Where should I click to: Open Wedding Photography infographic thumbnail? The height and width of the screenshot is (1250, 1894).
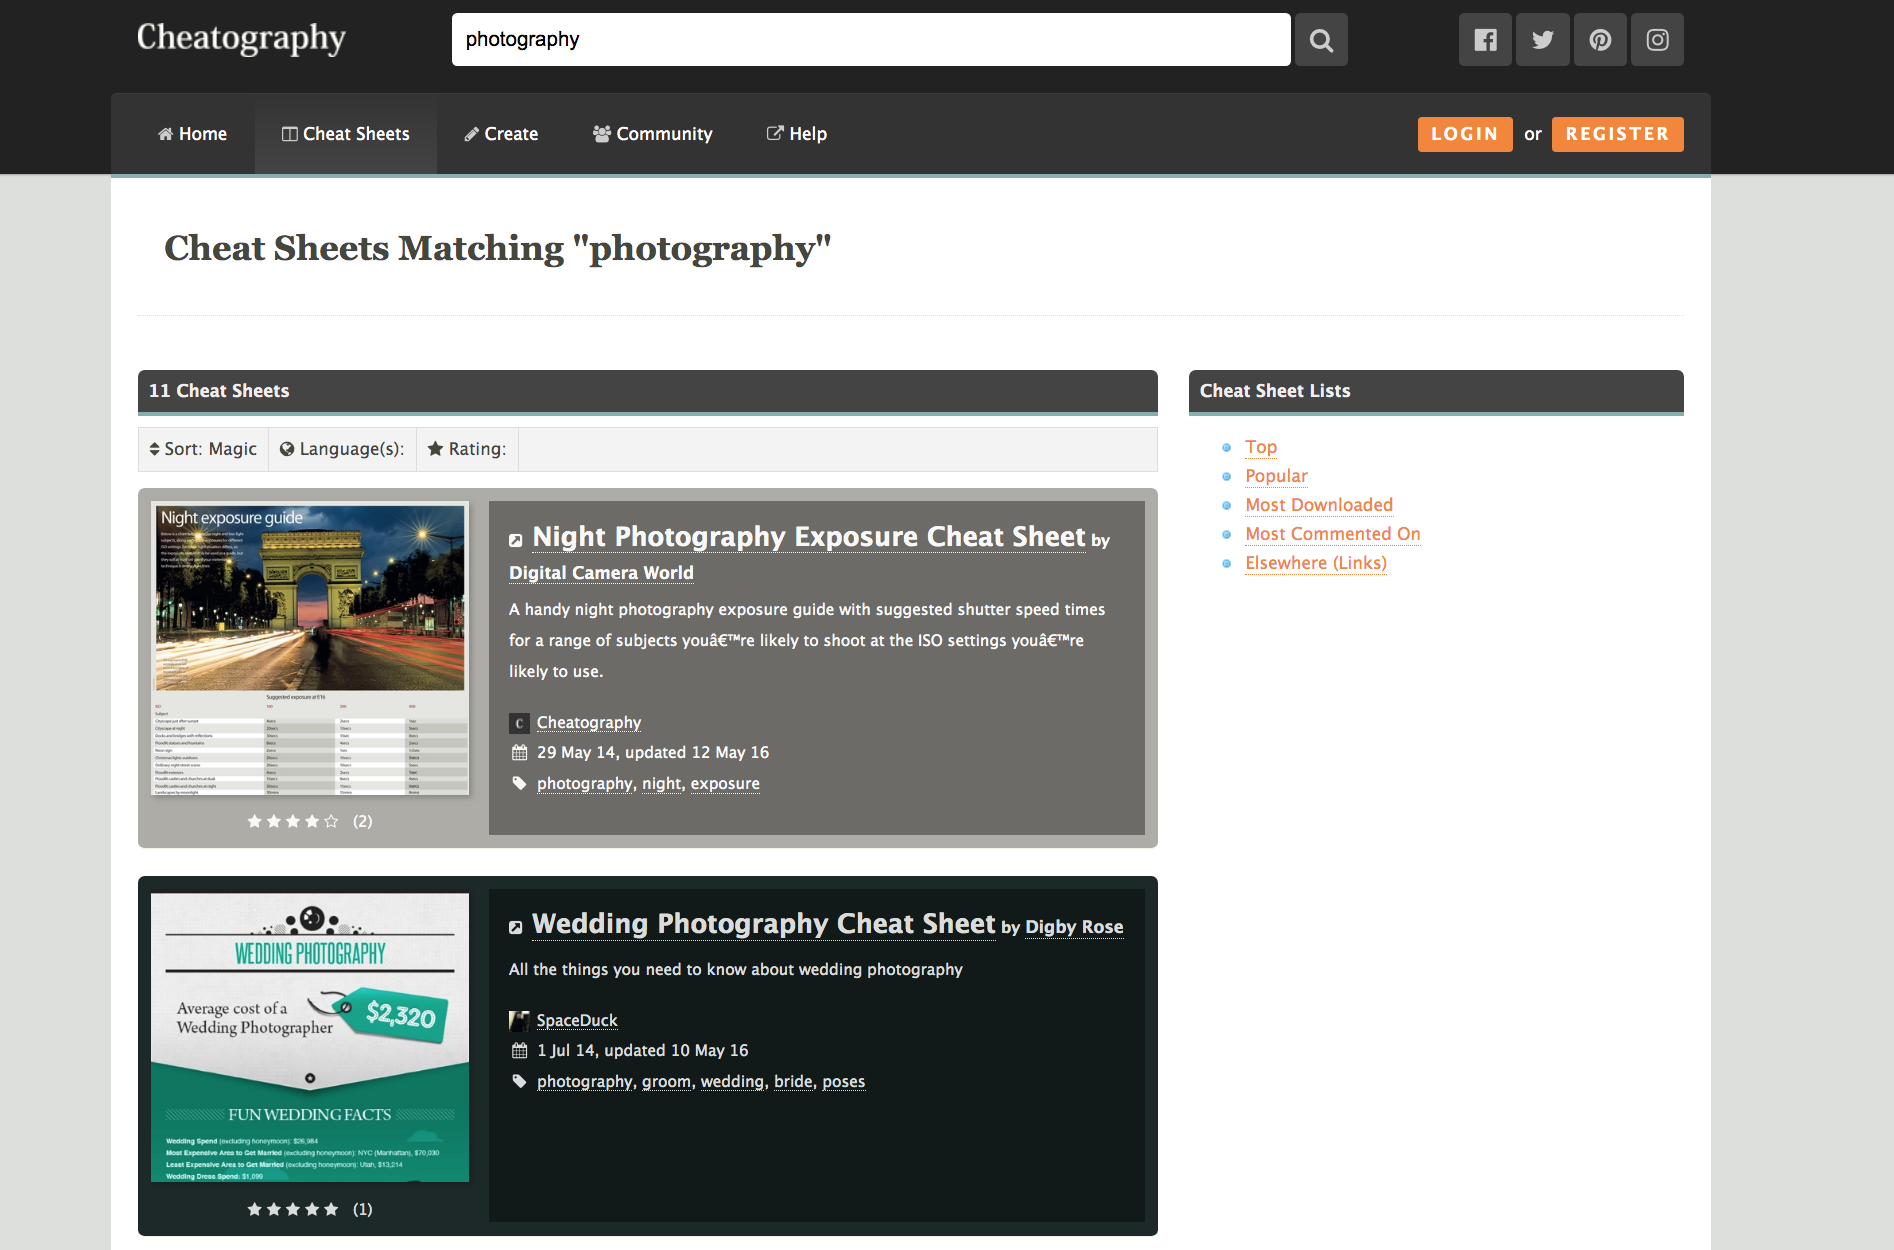pyautogui.click(x=310, y=1037)
